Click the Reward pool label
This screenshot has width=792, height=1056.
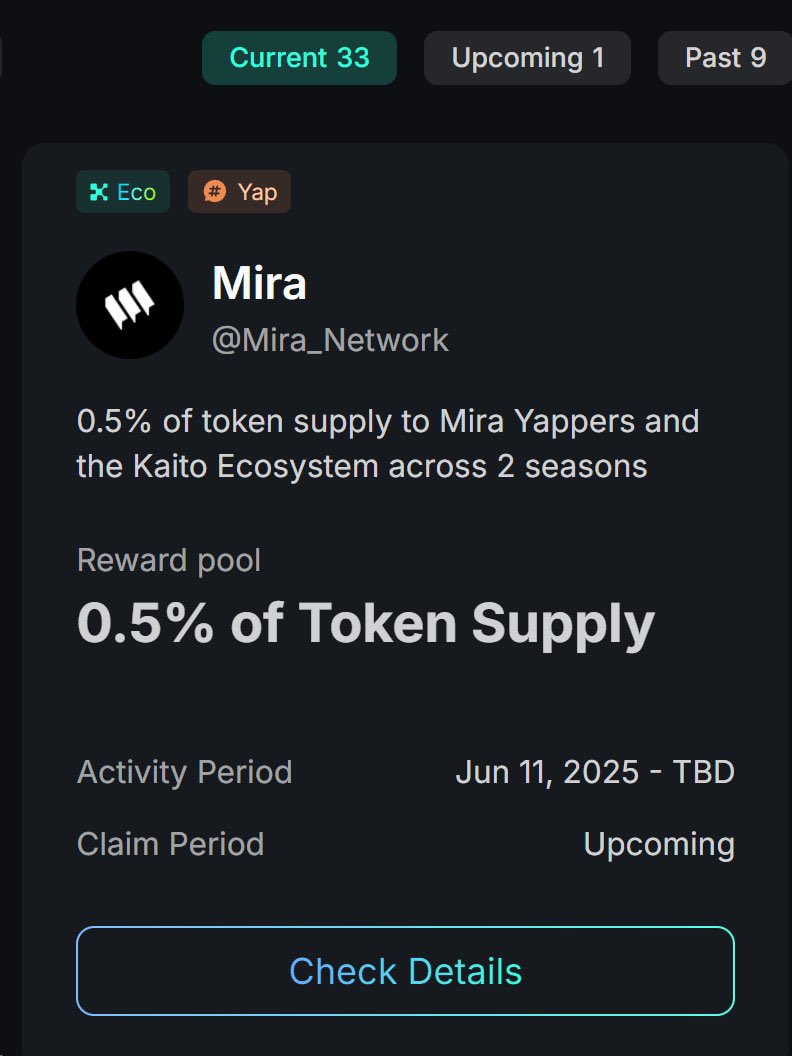(169, 560)
